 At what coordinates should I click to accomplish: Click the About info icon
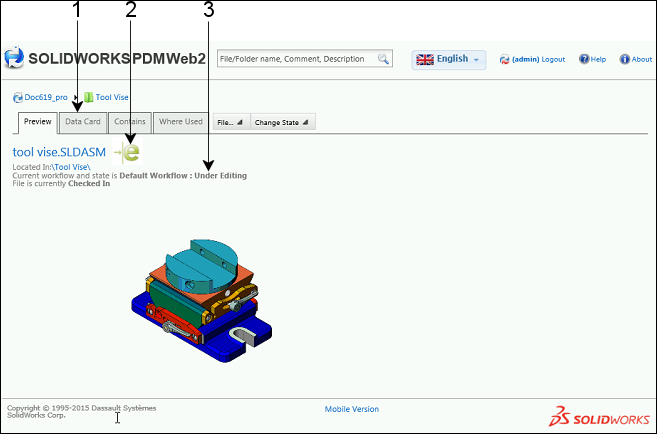point(624,59)
